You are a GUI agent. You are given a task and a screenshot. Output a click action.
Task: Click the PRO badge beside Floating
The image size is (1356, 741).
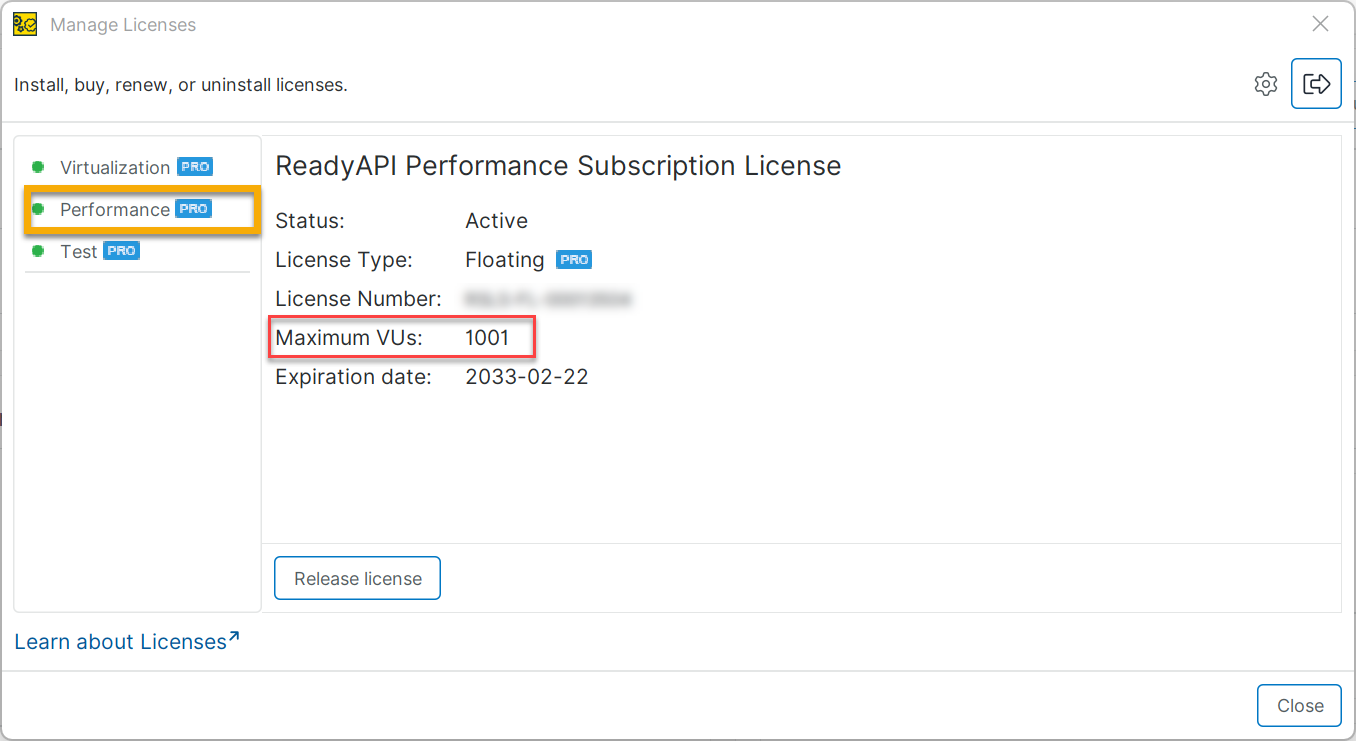(574, 260)
